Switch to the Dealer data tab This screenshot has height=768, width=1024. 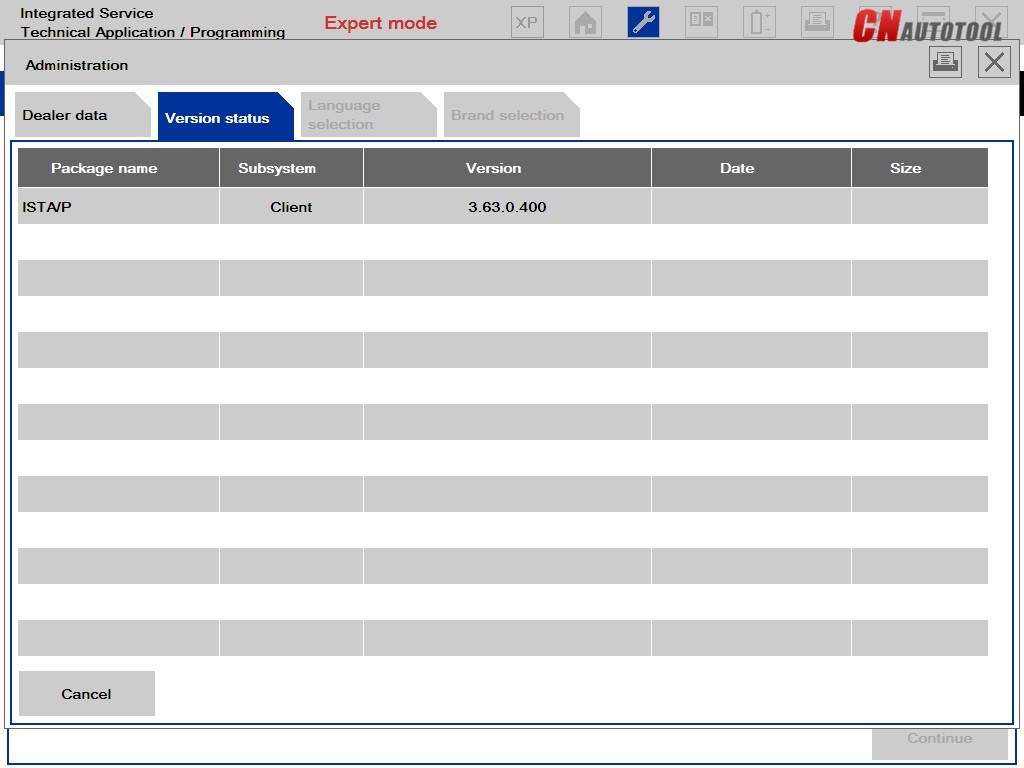pos(83,115)
